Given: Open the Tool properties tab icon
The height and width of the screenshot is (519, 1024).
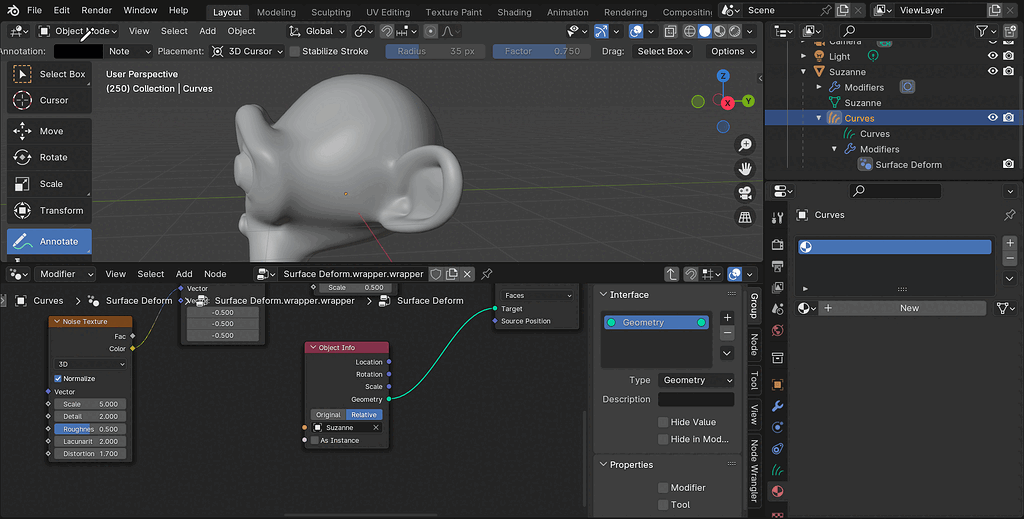Looking at the screenshot, I should (x=777, y=218).
